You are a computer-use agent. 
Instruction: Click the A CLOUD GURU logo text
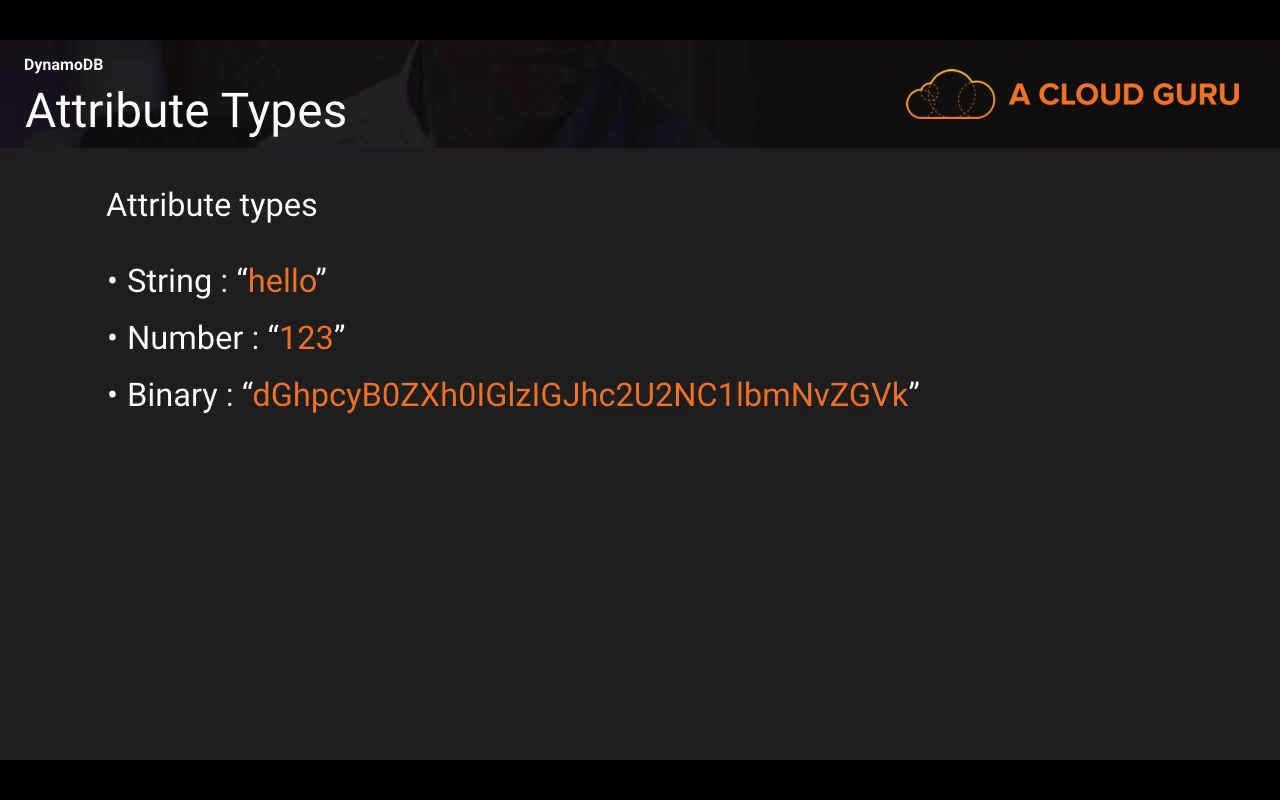pyautogui.click(x=1124, y=95)
